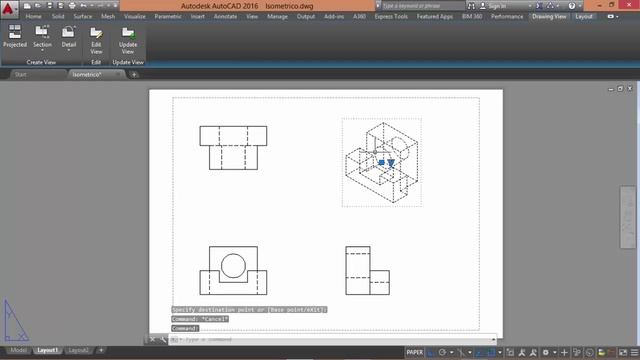Click the Undo quick access icon

[83, 6]
